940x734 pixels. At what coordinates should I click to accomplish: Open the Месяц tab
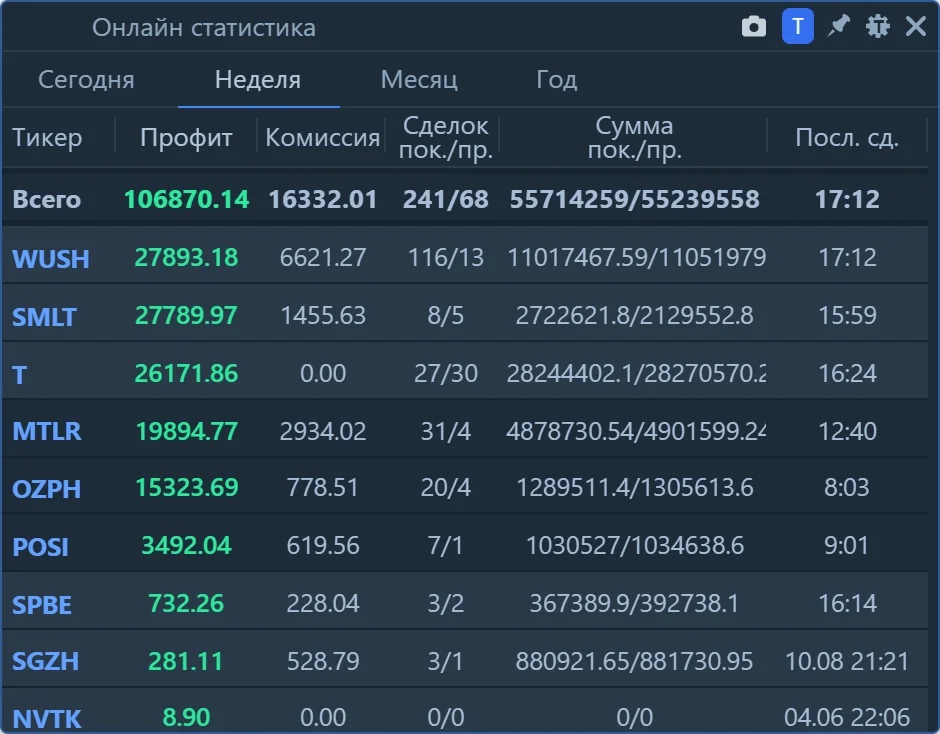[419, 80]
